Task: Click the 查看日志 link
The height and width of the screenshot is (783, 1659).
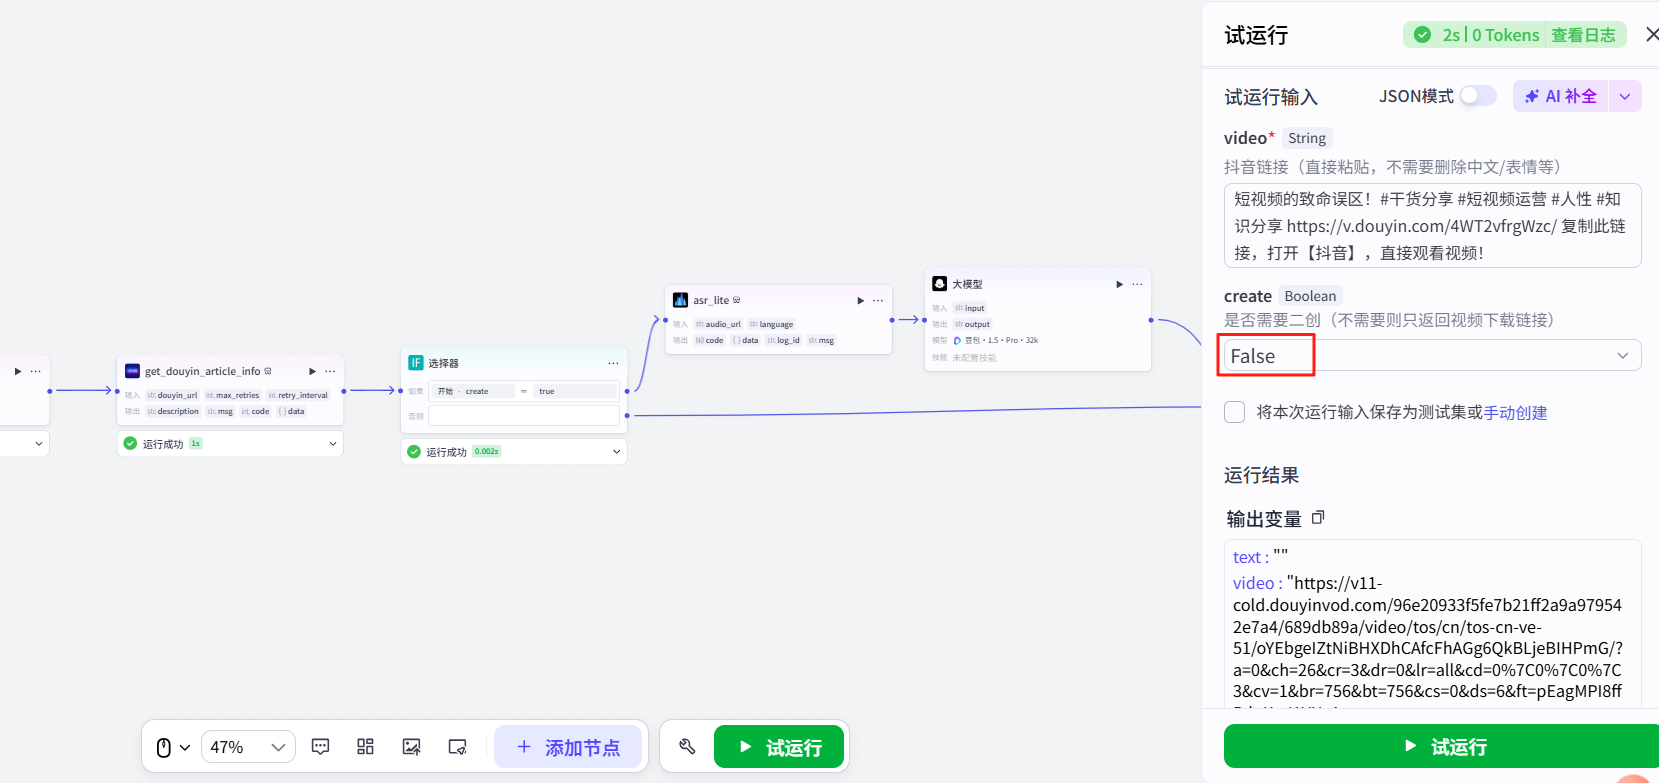Action: [x=1583, y=35]
